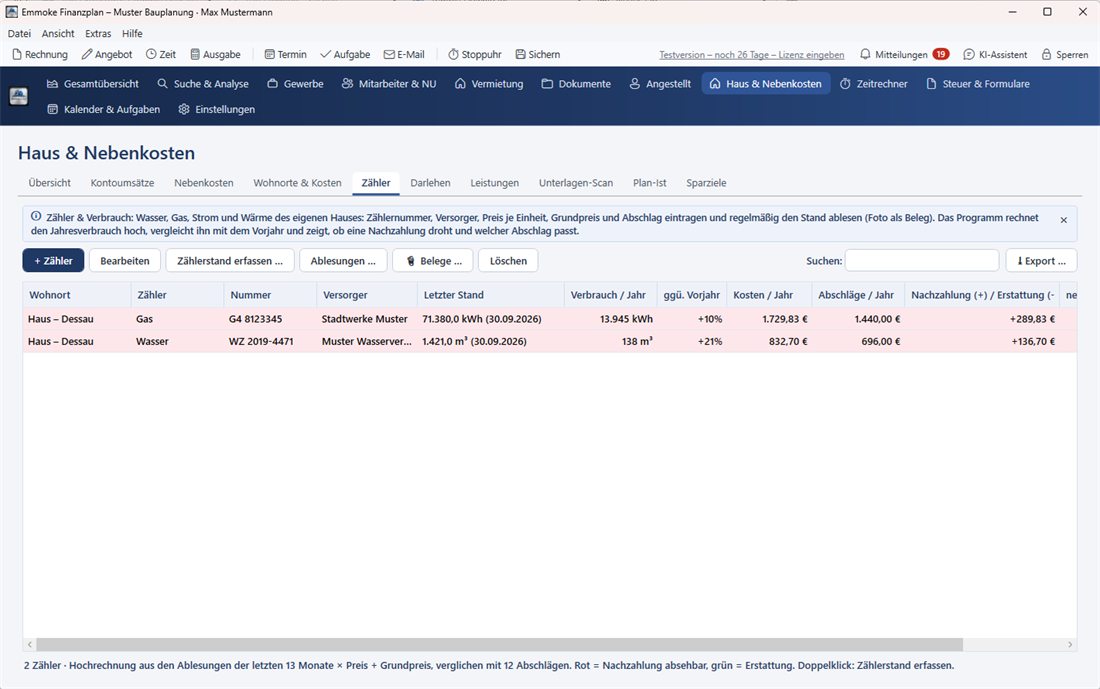
Task: Click the horizontal scrollbar of the table
Action: point(499,644)
